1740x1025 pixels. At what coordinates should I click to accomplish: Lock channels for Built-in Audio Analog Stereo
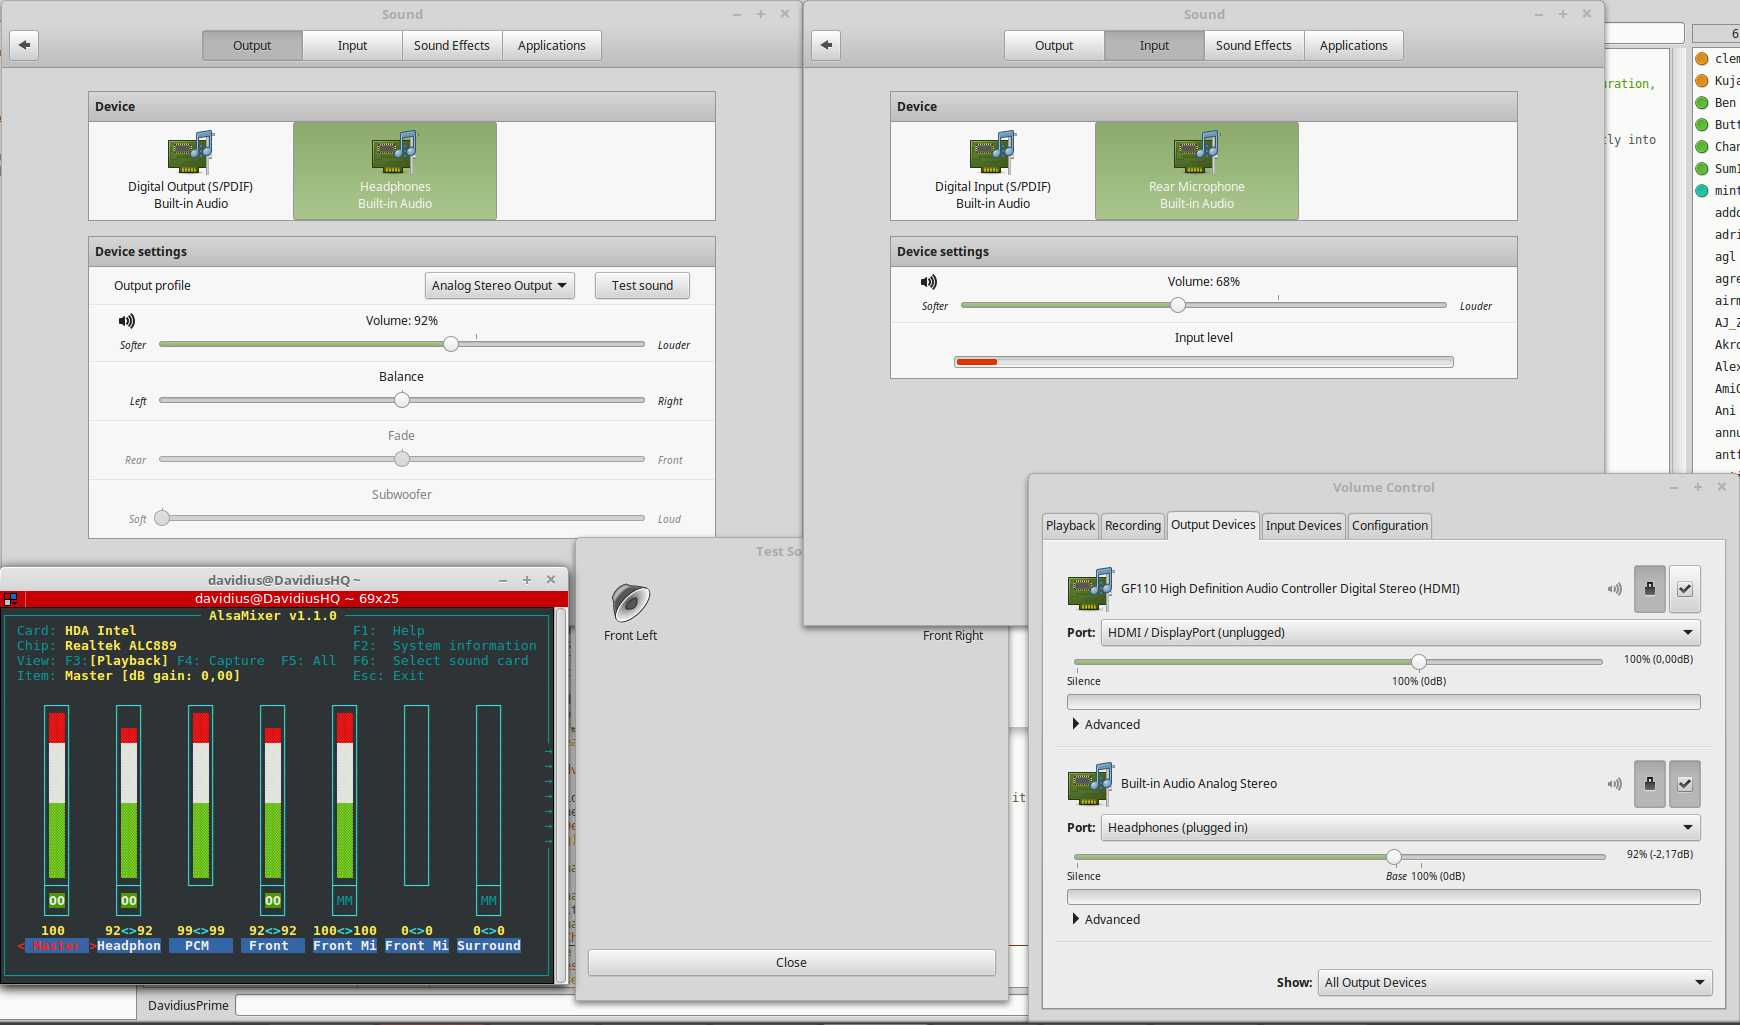(x=1650, y=784)
